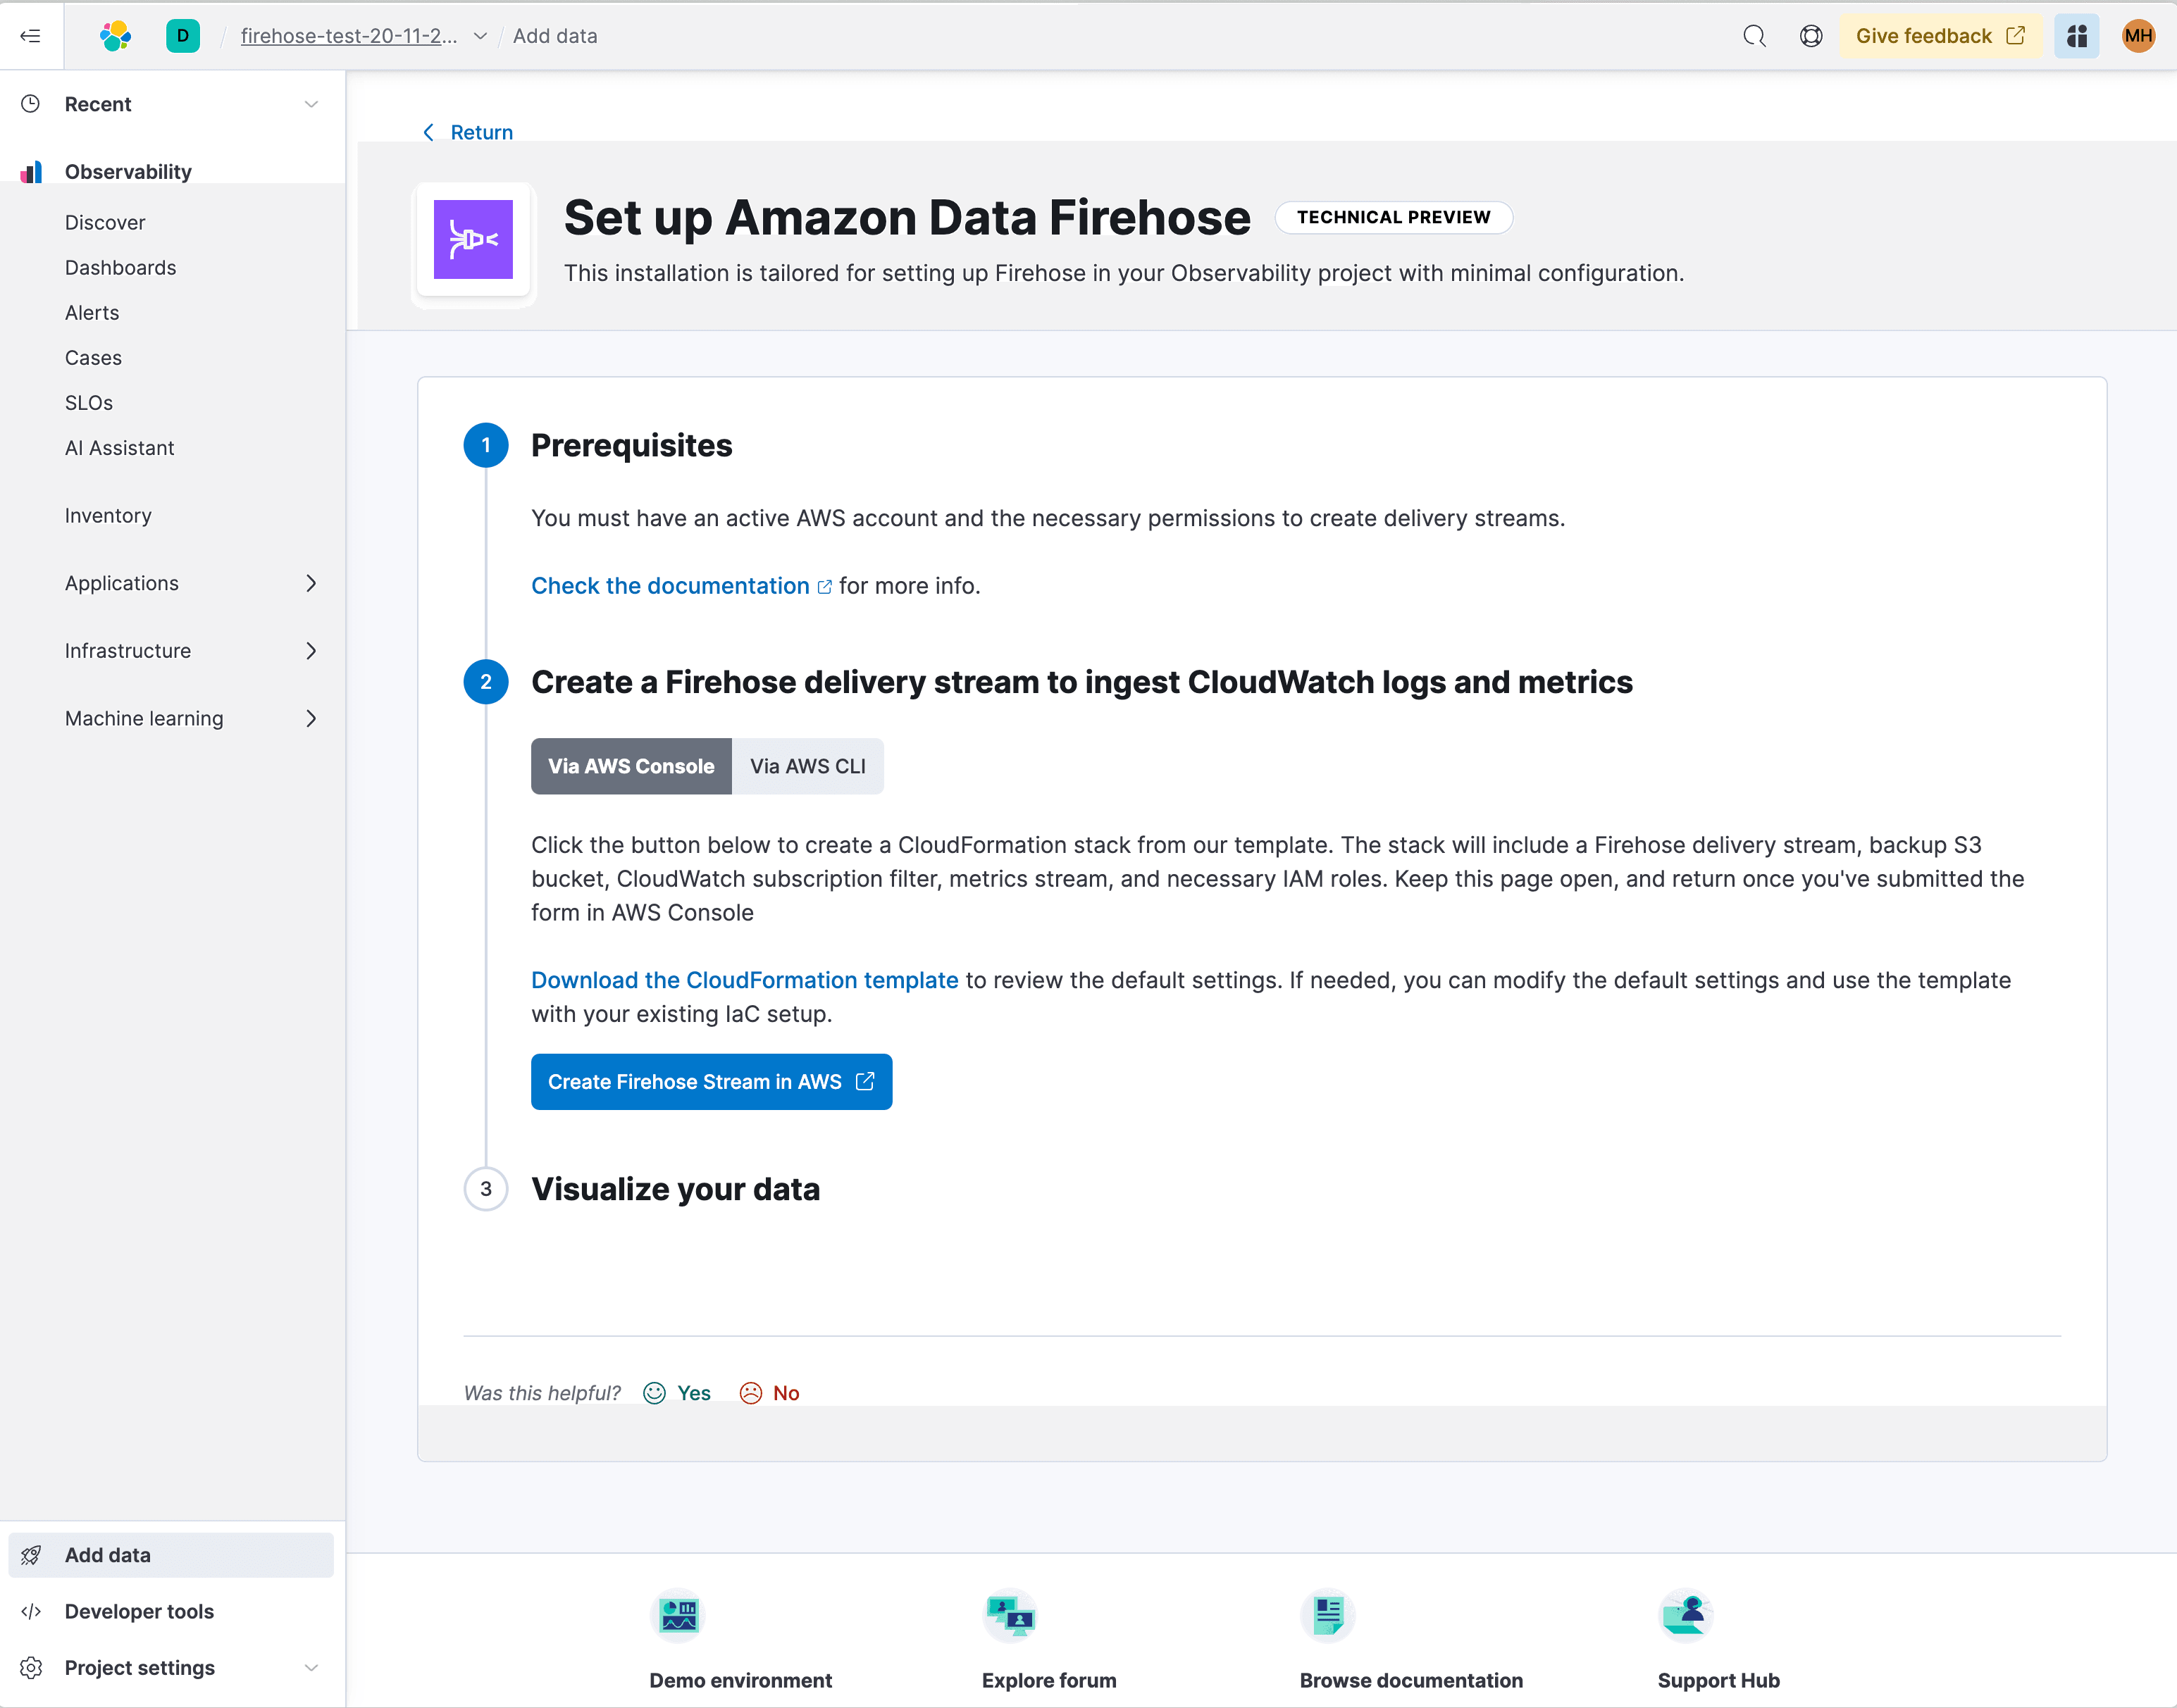Click the Support Hub icon

tap(1685, 1614)
